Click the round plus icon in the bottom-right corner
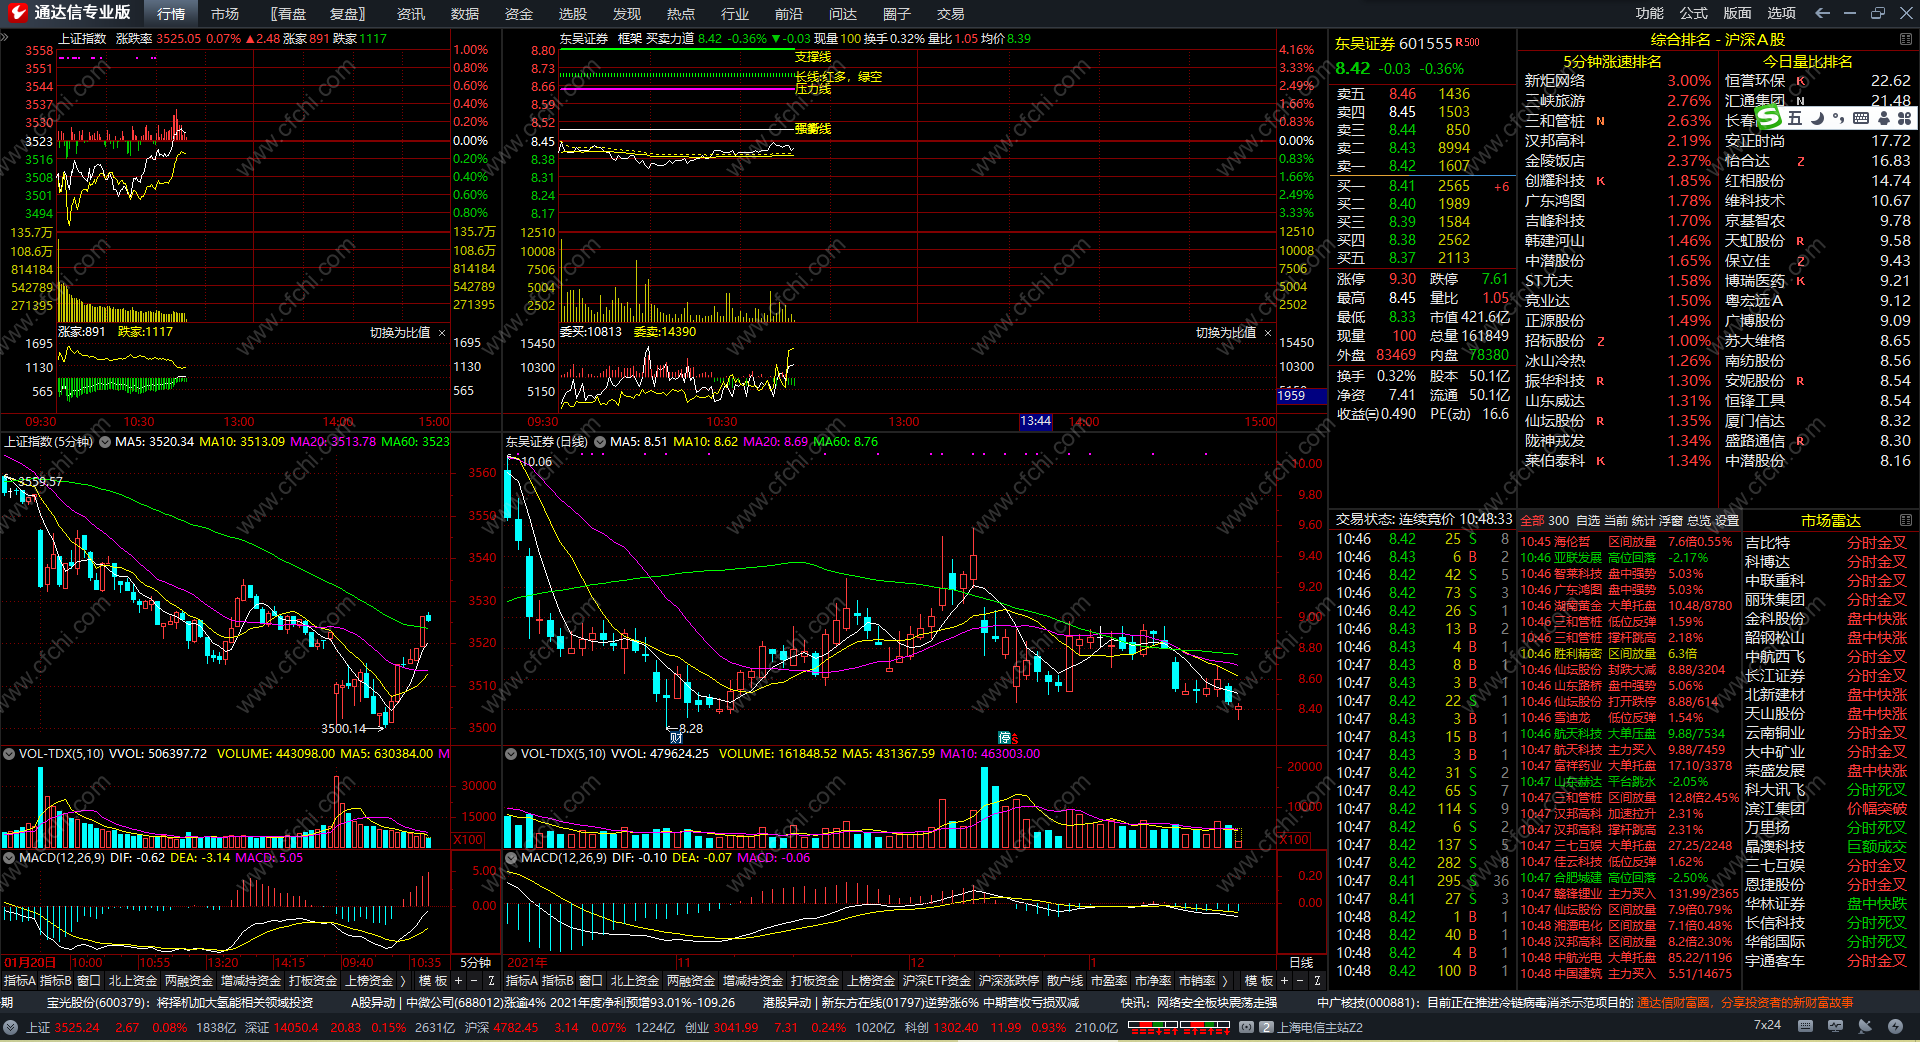Viewport: 1920px width, 1042px height. [x=1895, y=1026]
